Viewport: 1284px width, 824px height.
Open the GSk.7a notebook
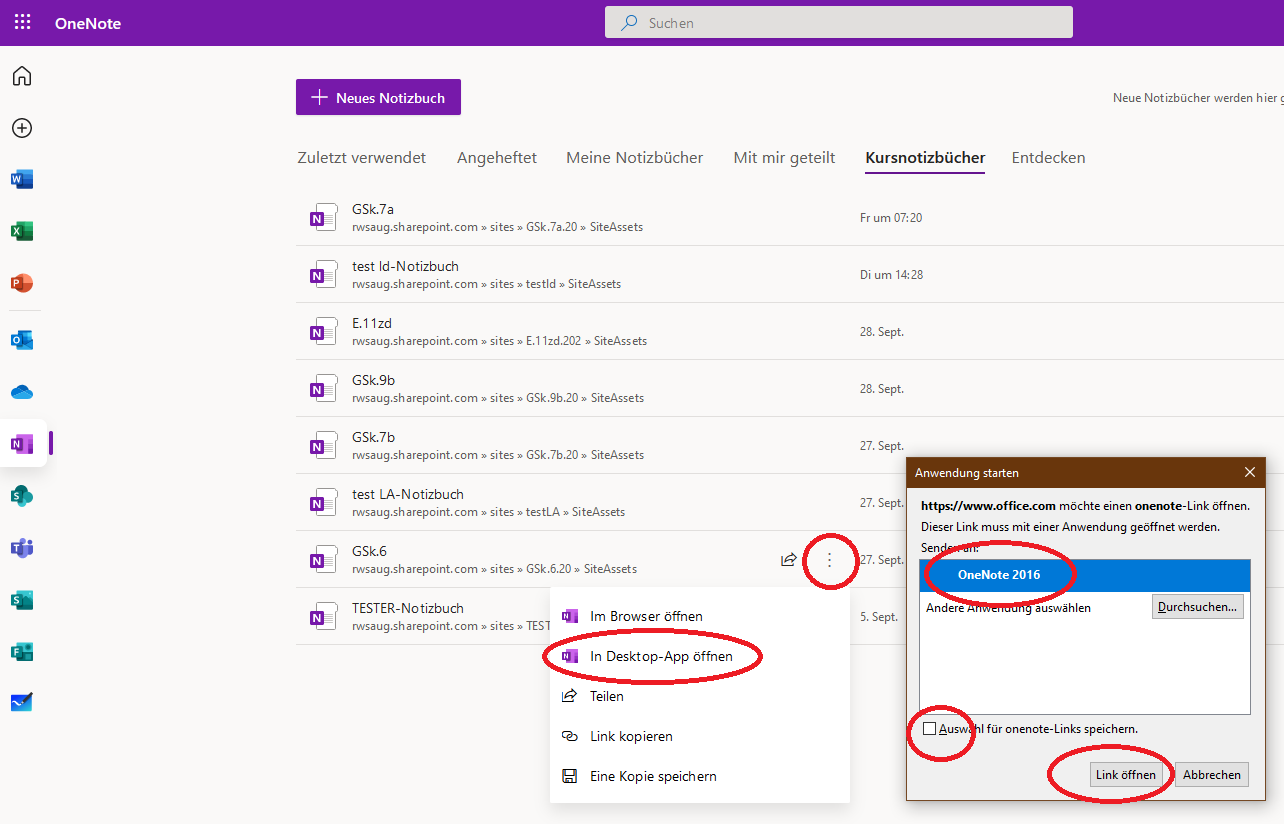[x=373, y=209]
